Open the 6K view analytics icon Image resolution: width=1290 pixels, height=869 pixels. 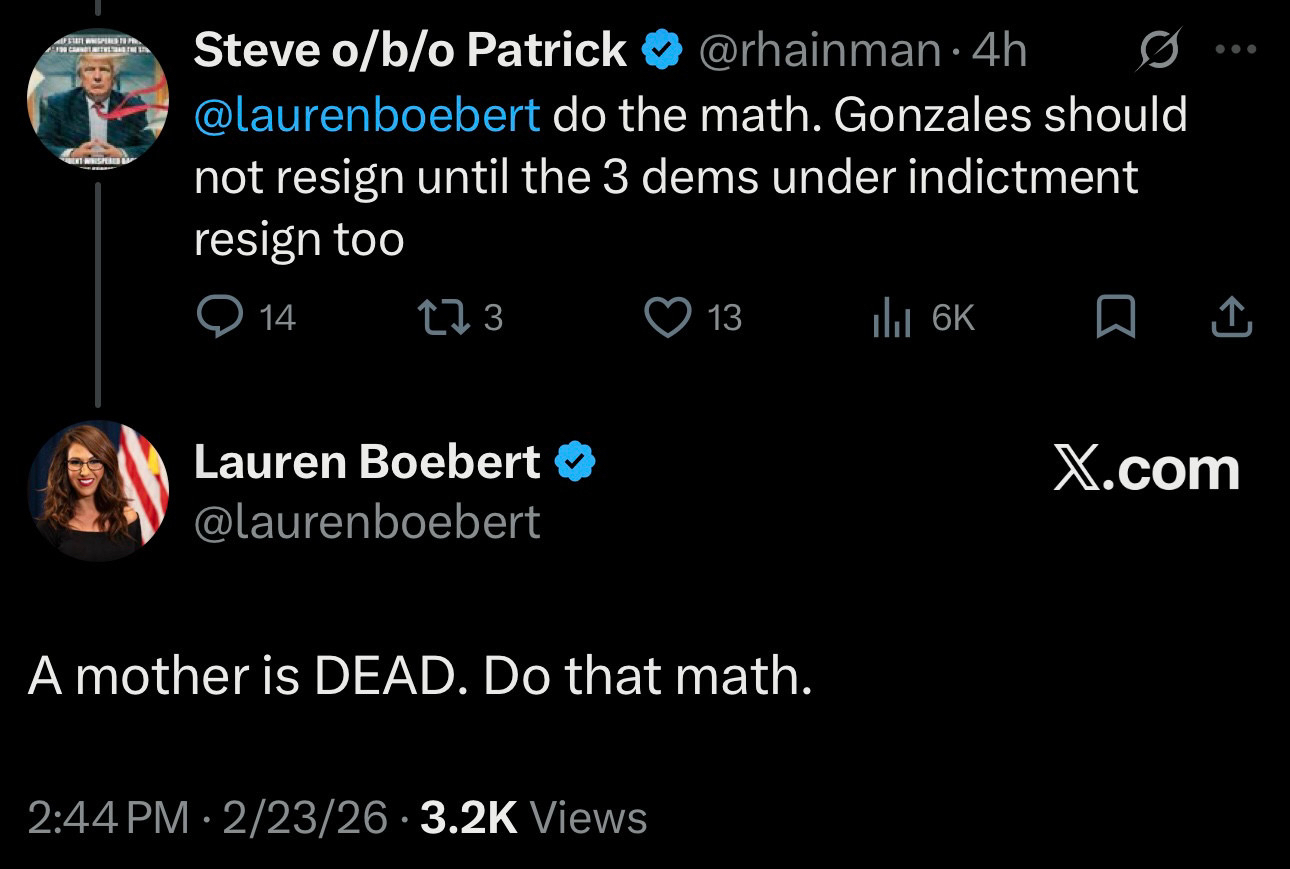890,317
